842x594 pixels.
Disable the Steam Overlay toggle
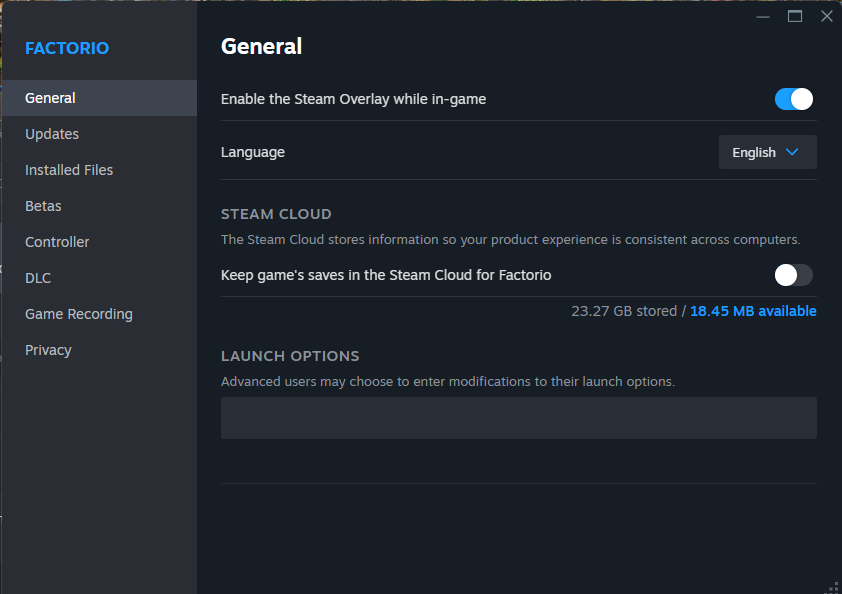point(794,99)
